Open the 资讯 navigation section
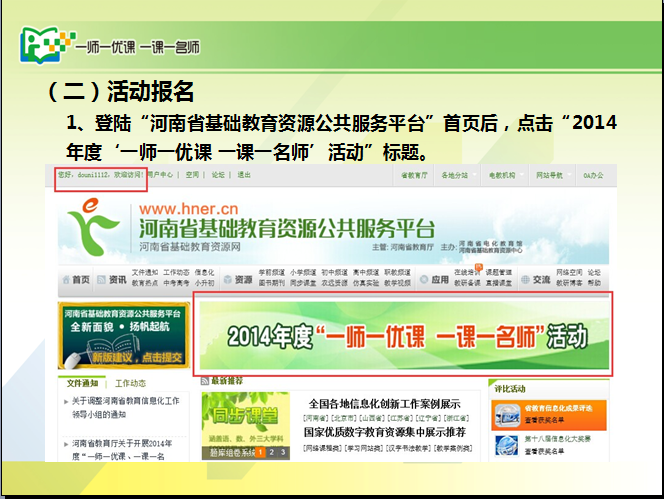 point(117,280)
